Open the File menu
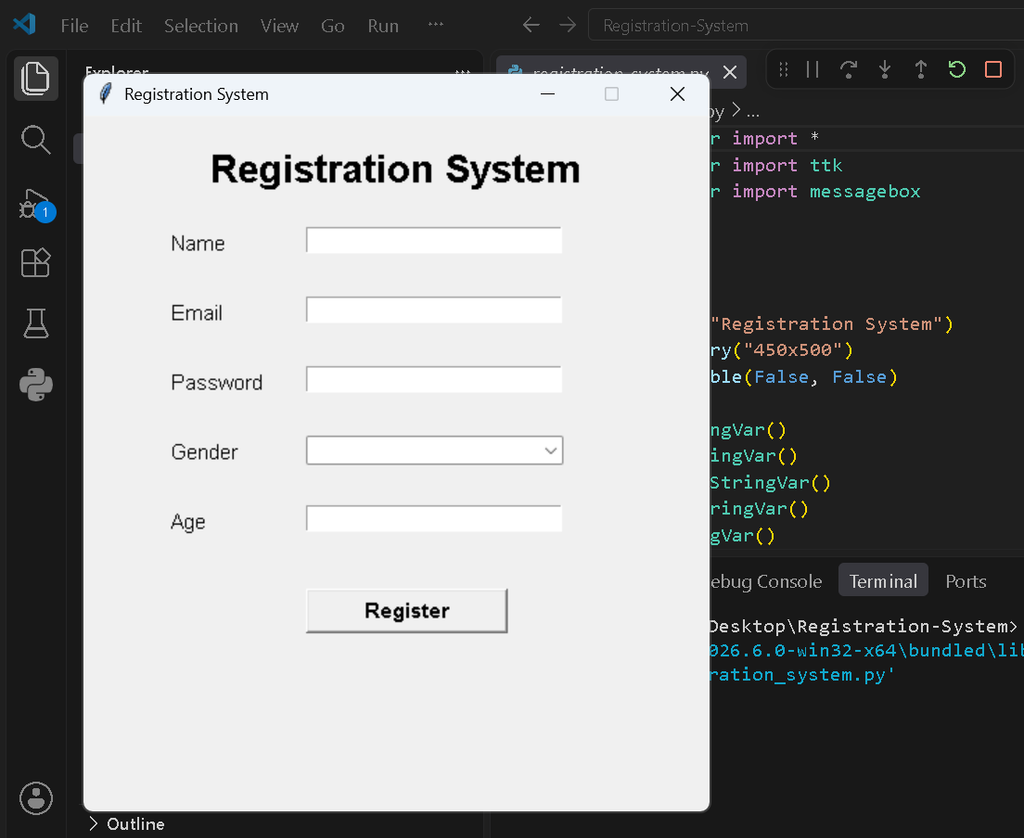The image size is (1024, 838). click(x=74, y=25)
